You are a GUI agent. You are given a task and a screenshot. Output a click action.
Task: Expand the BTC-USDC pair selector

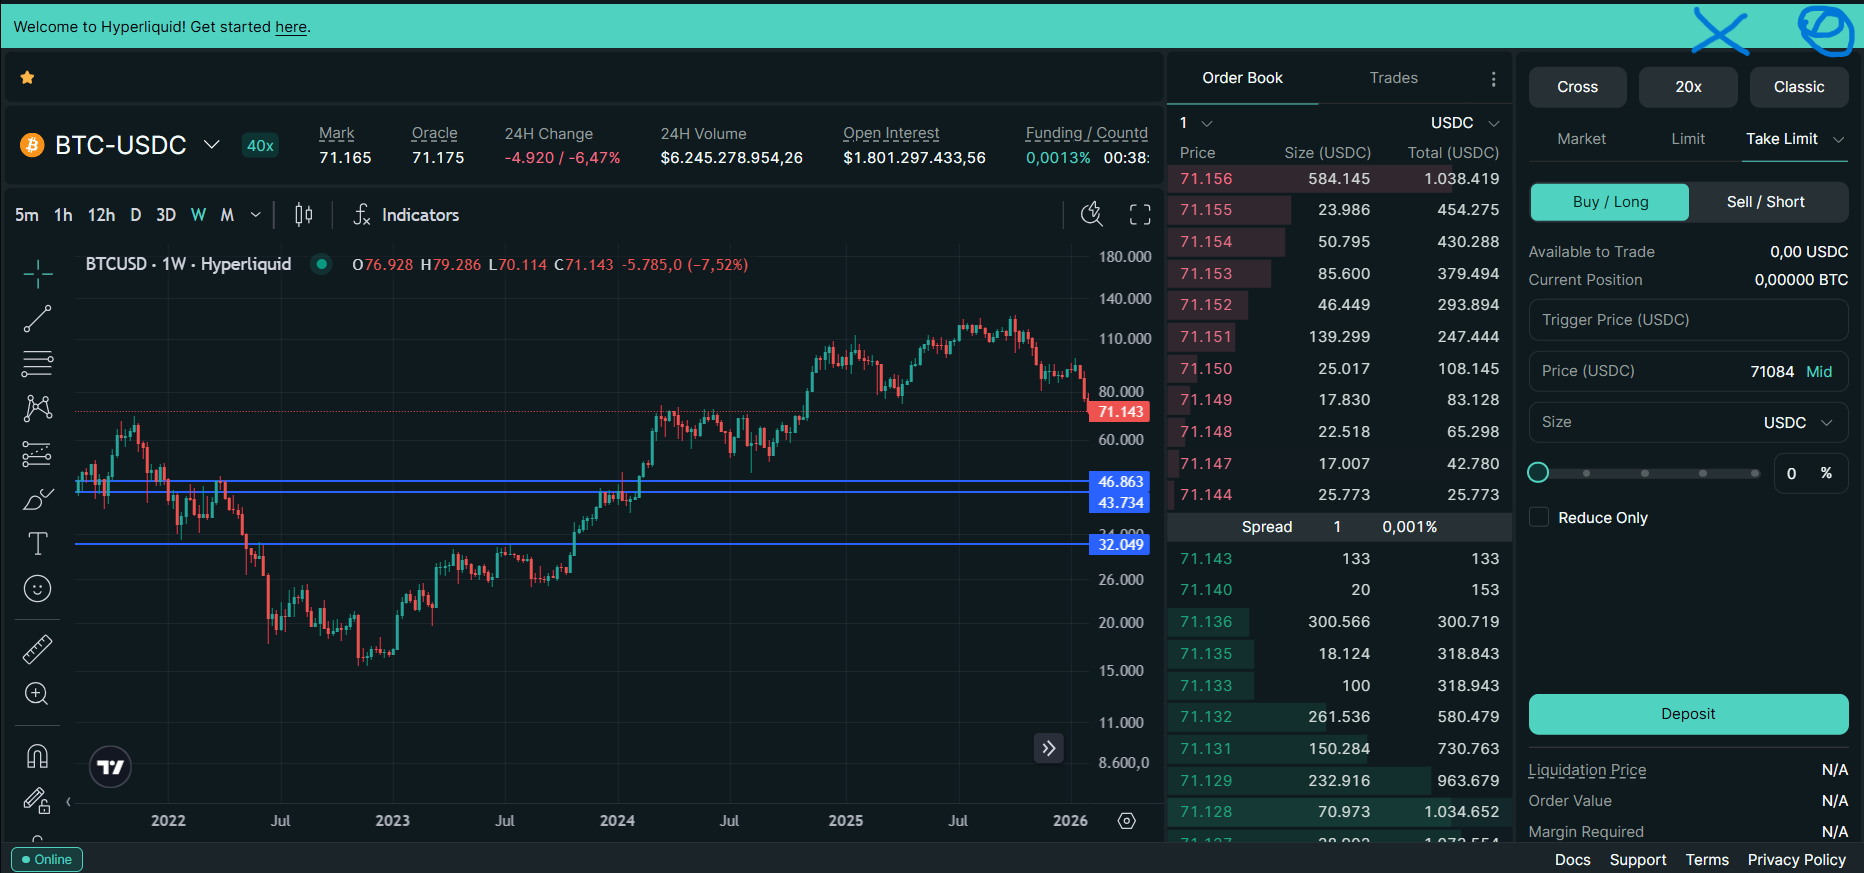tap(212, 144)
